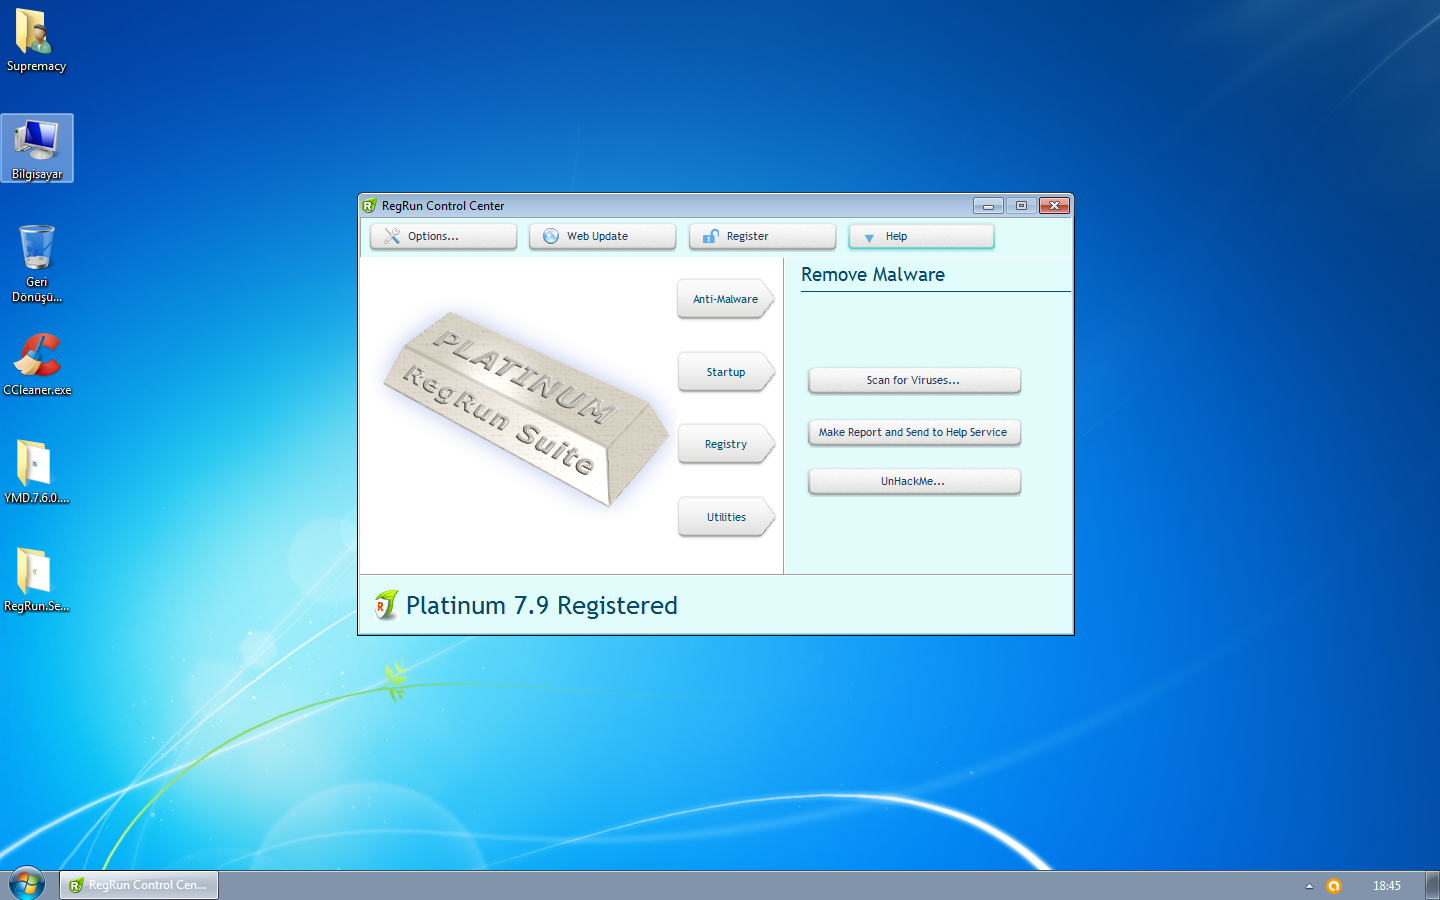This screenshot has width=1440, height=900.
Task: Click the Web Update button
Action: point(602,236)
